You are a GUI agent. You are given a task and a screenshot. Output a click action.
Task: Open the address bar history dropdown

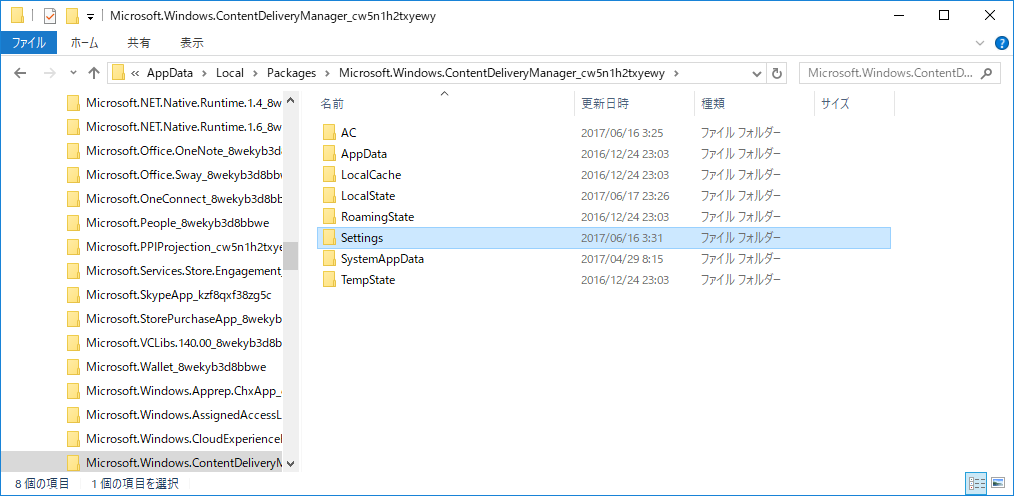[757, 73]
